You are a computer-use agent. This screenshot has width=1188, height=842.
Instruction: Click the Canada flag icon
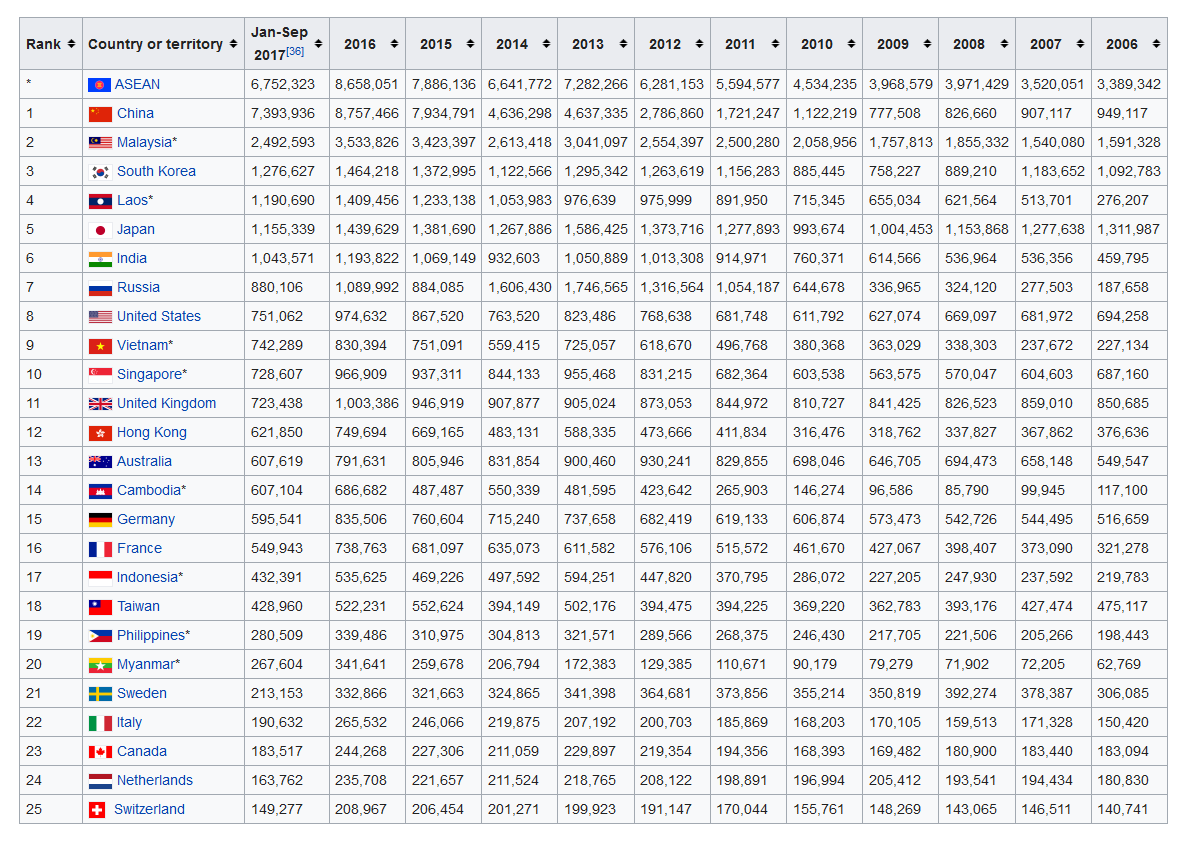(x=100, y=753)
